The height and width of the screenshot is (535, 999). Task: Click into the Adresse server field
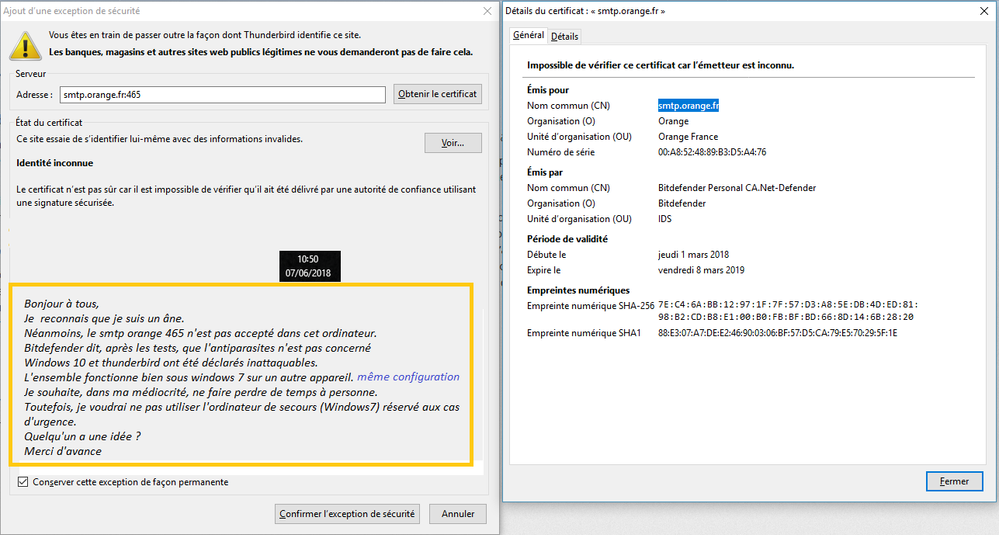pyautogui.click(x=222, y=94)
